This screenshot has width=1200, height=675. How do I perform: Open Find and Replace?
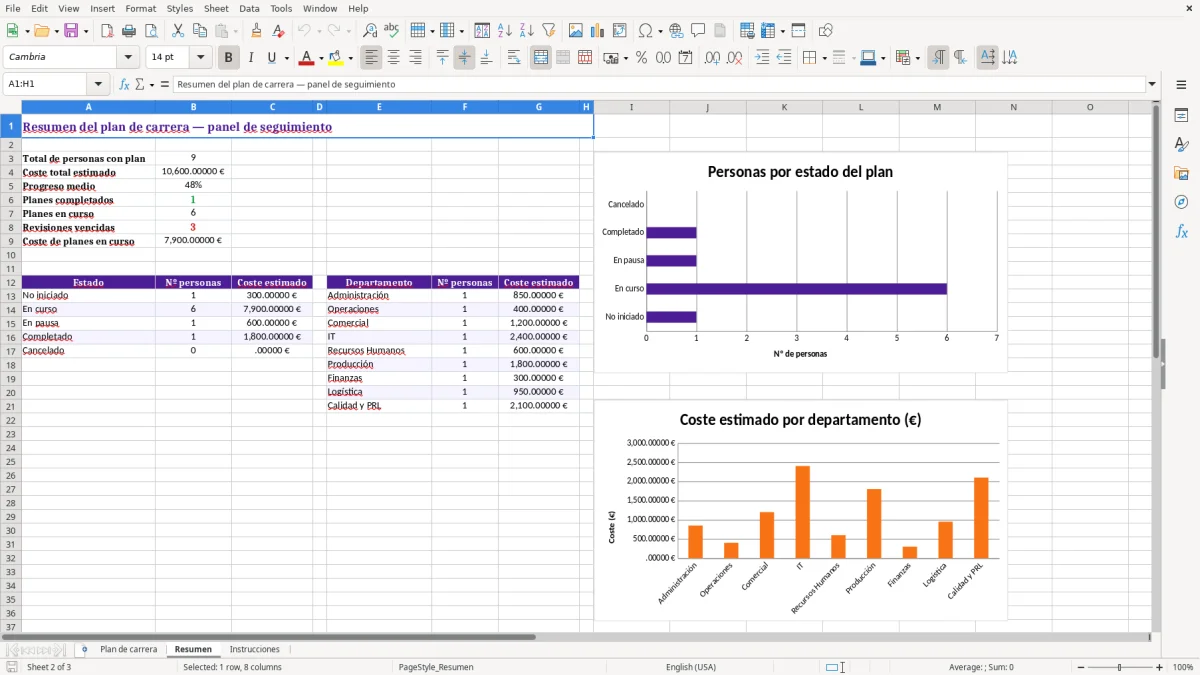370,31
